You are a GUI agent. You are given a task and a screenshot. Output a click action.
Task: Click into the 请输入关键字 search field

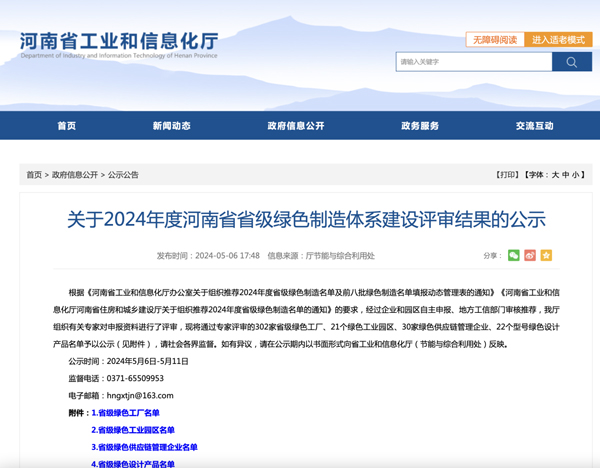pyautogui.click(x=473, y=62)
